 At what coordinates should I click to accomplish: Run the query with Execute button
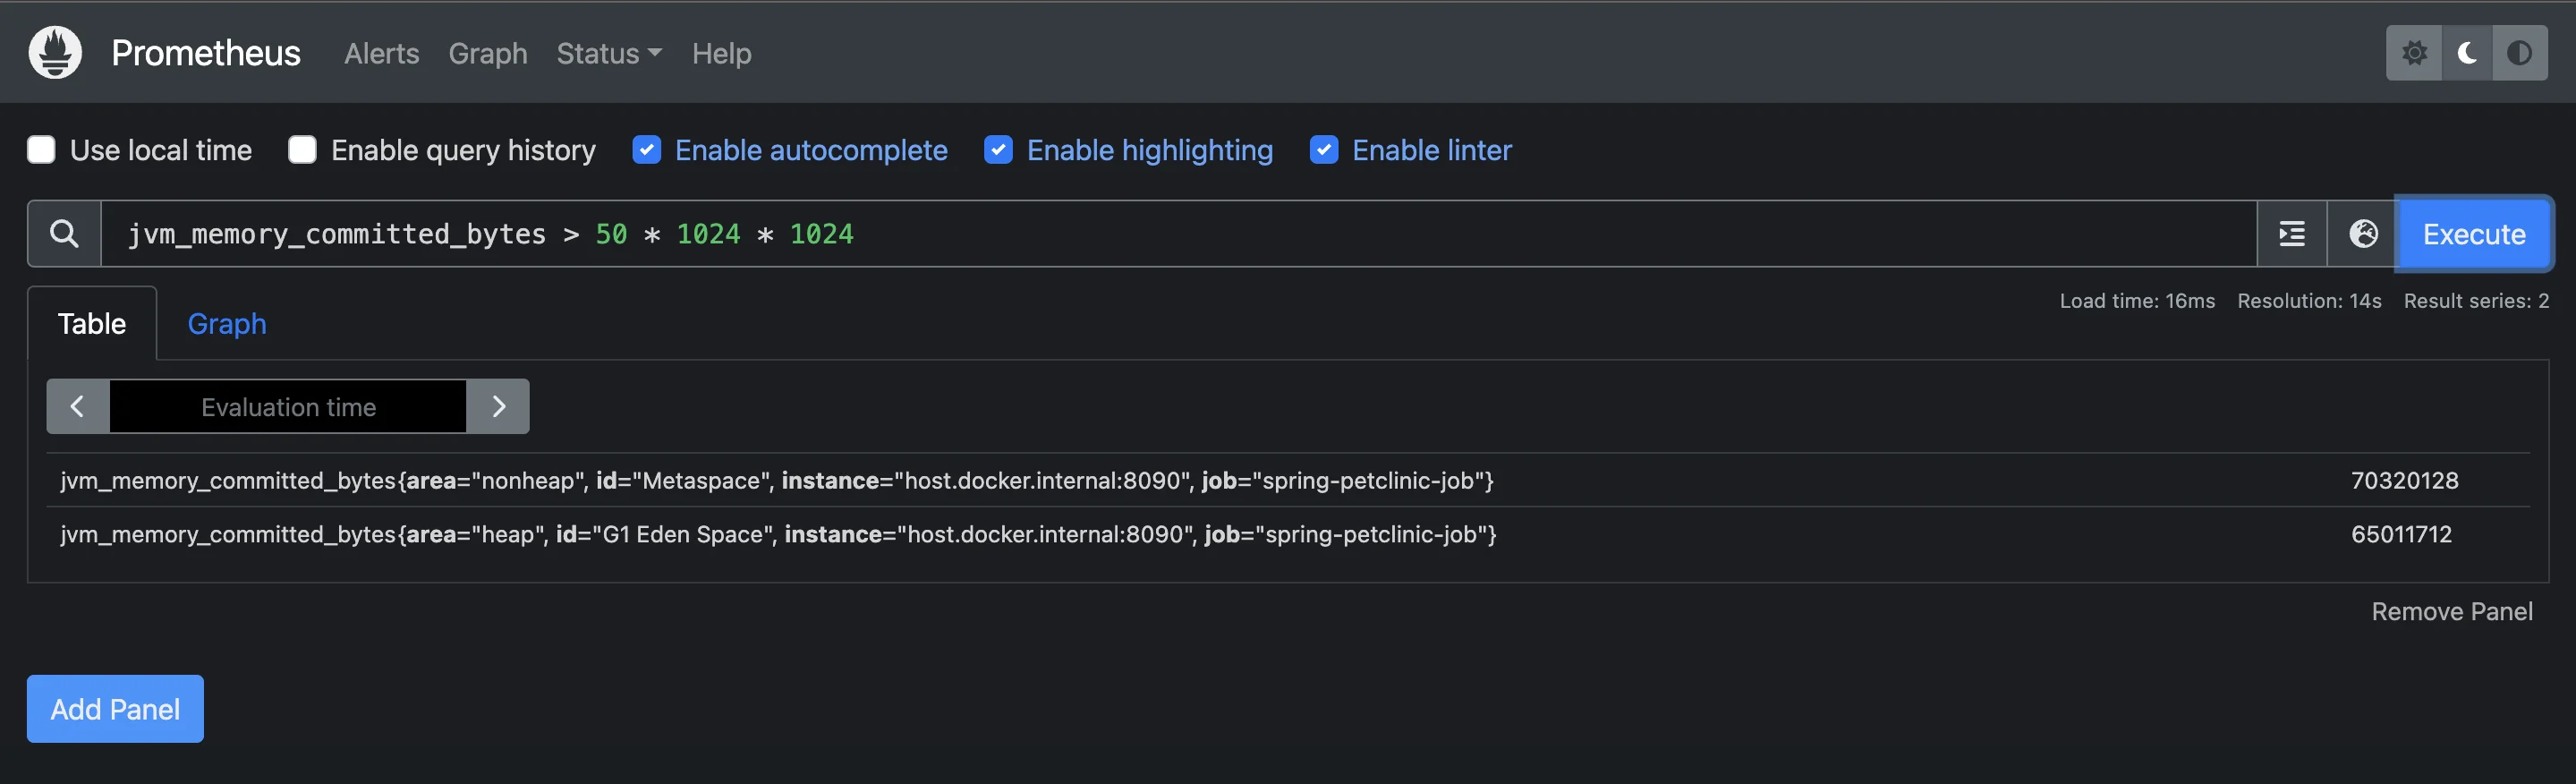(x=2474, y=234)
